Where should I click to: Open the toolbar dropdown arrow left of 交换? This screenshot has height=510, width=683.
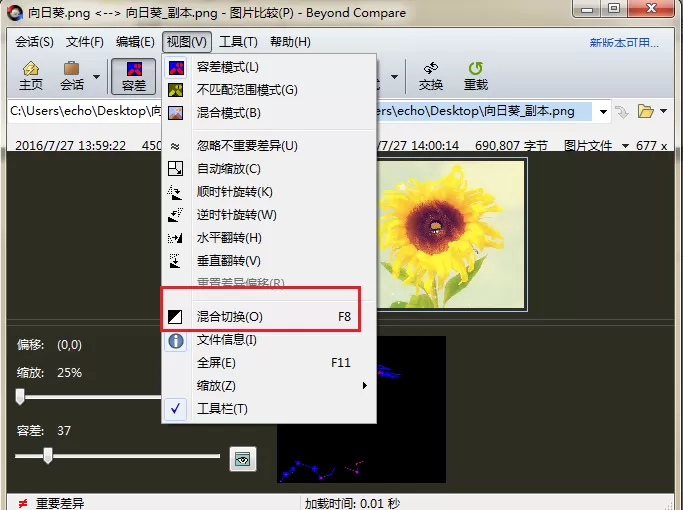(394, 77)
